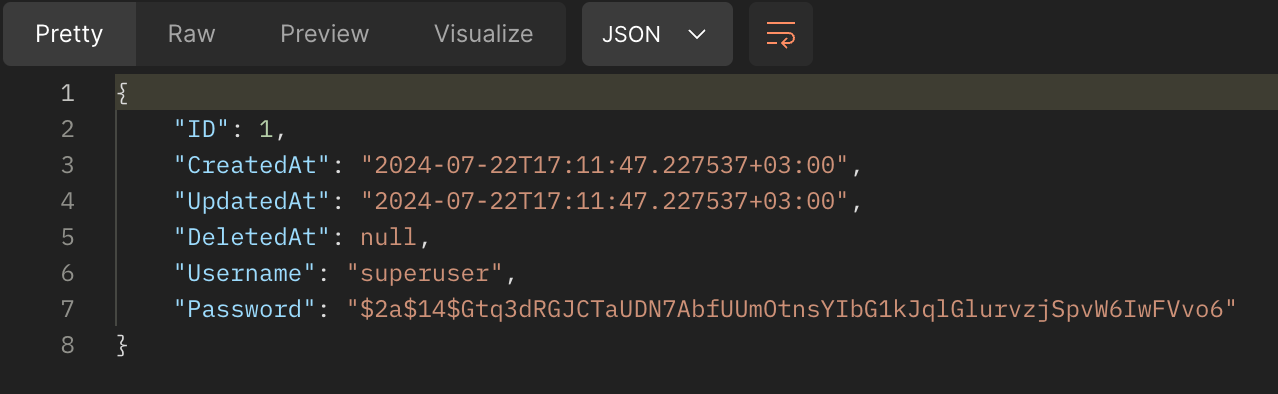The height and width of the screenshot is (394, 1278).
Task: Click the chevron beside JSON
Action: click(698, 34)
